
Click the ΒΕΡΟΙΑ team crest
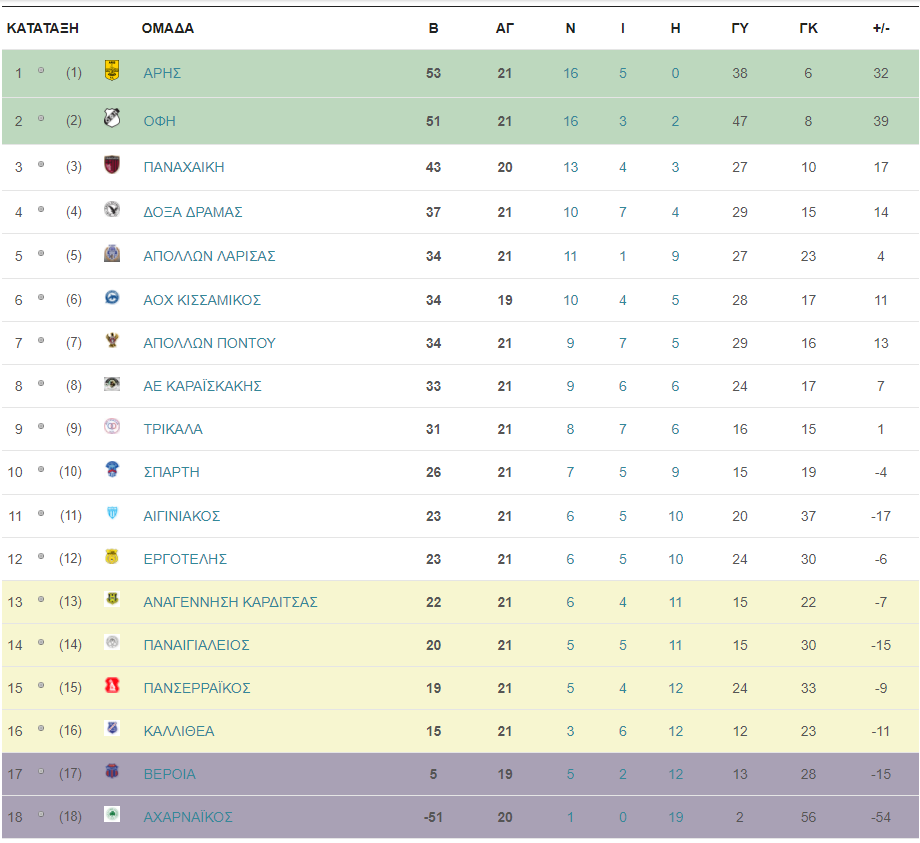tap(111, 771)
